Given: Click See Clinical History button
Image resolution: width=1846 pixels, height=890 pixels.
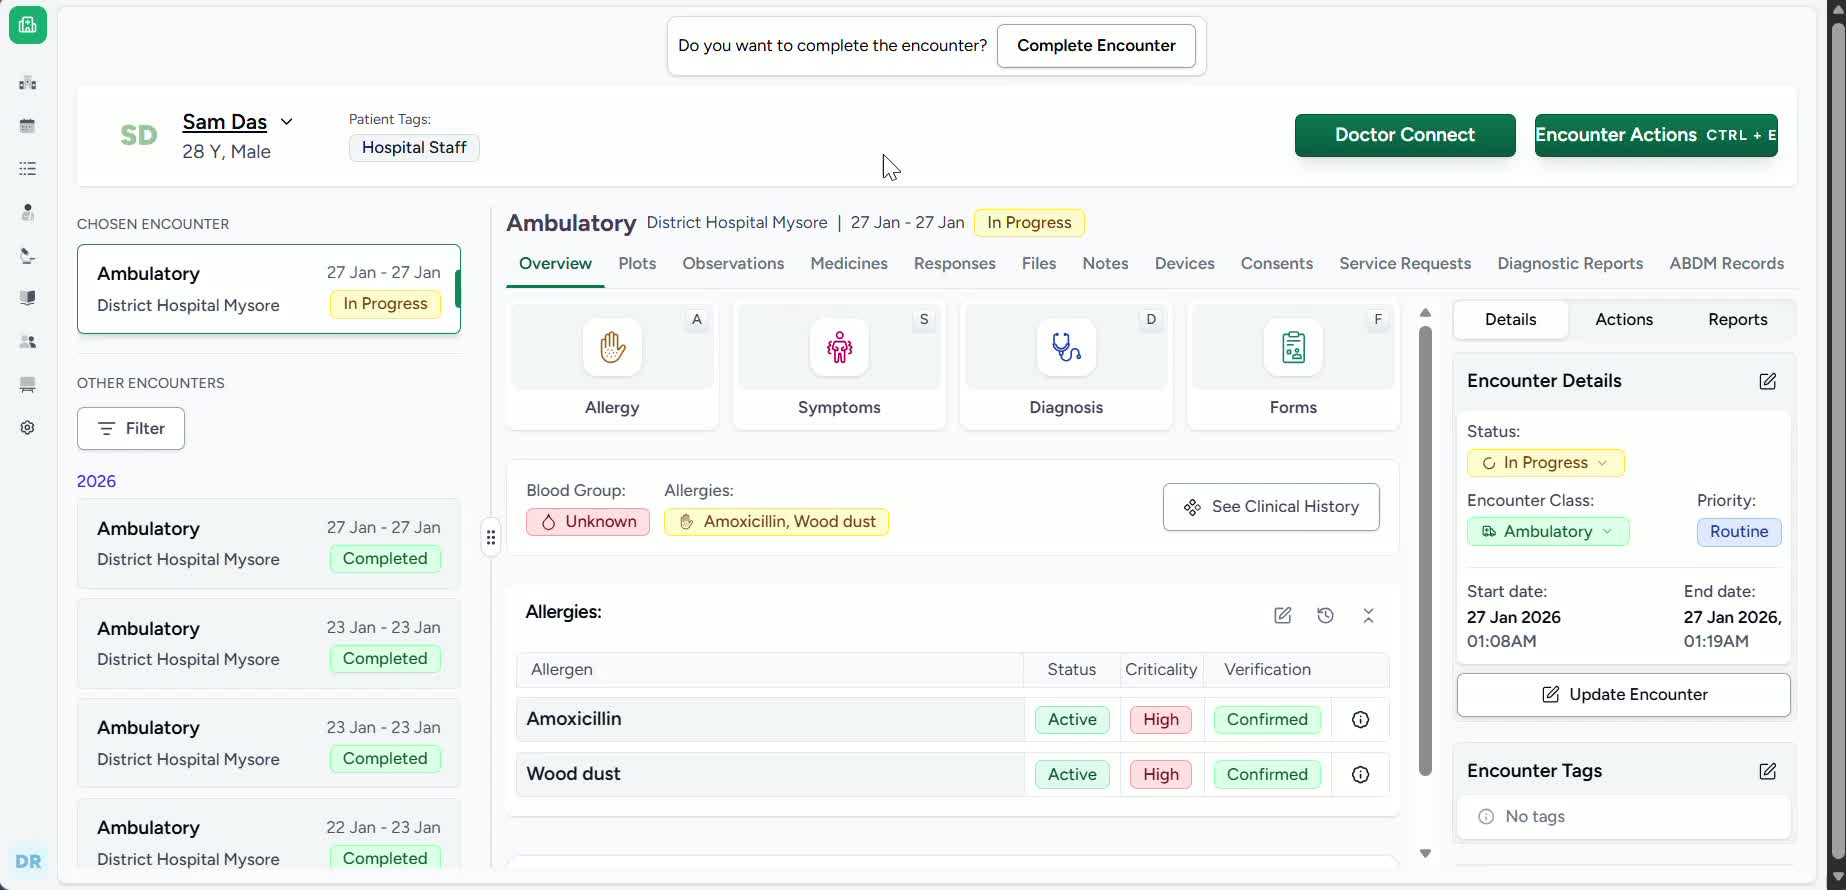Looking at the screenshot, I should (1271, 507).
